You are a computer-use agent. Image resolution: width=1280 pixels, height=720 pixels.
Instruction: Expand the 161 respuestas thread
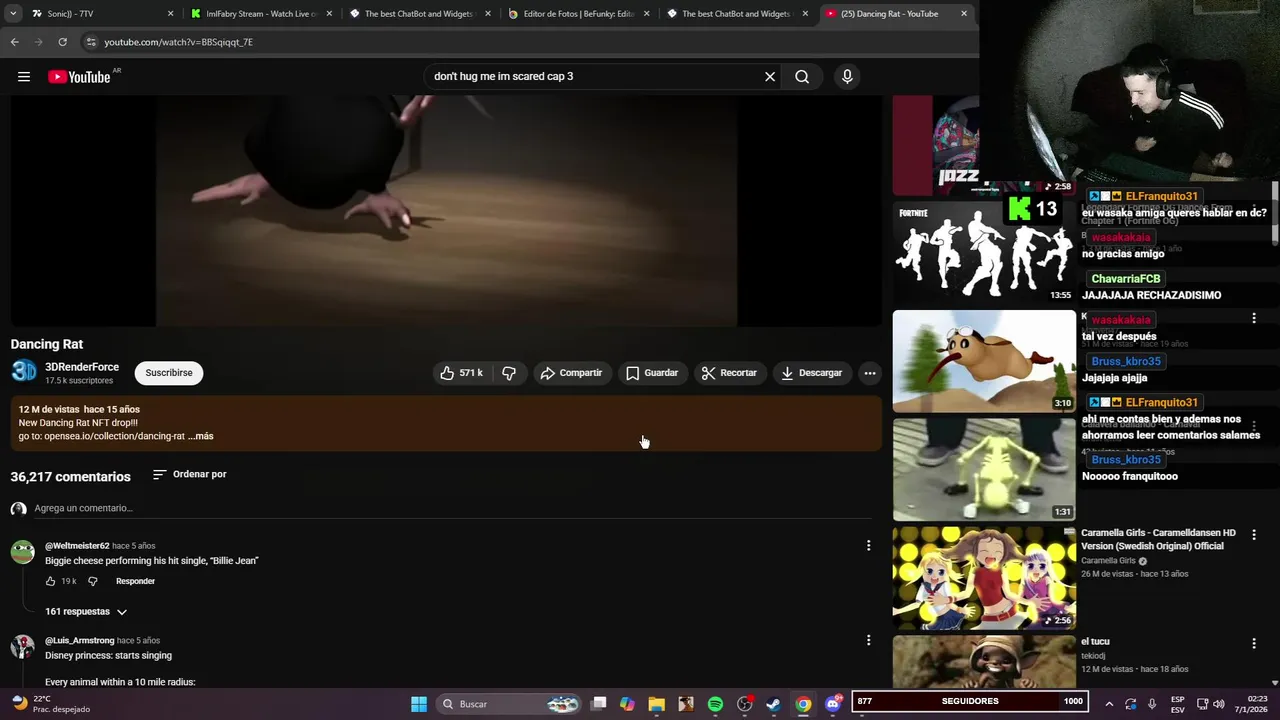click(86, 611)
